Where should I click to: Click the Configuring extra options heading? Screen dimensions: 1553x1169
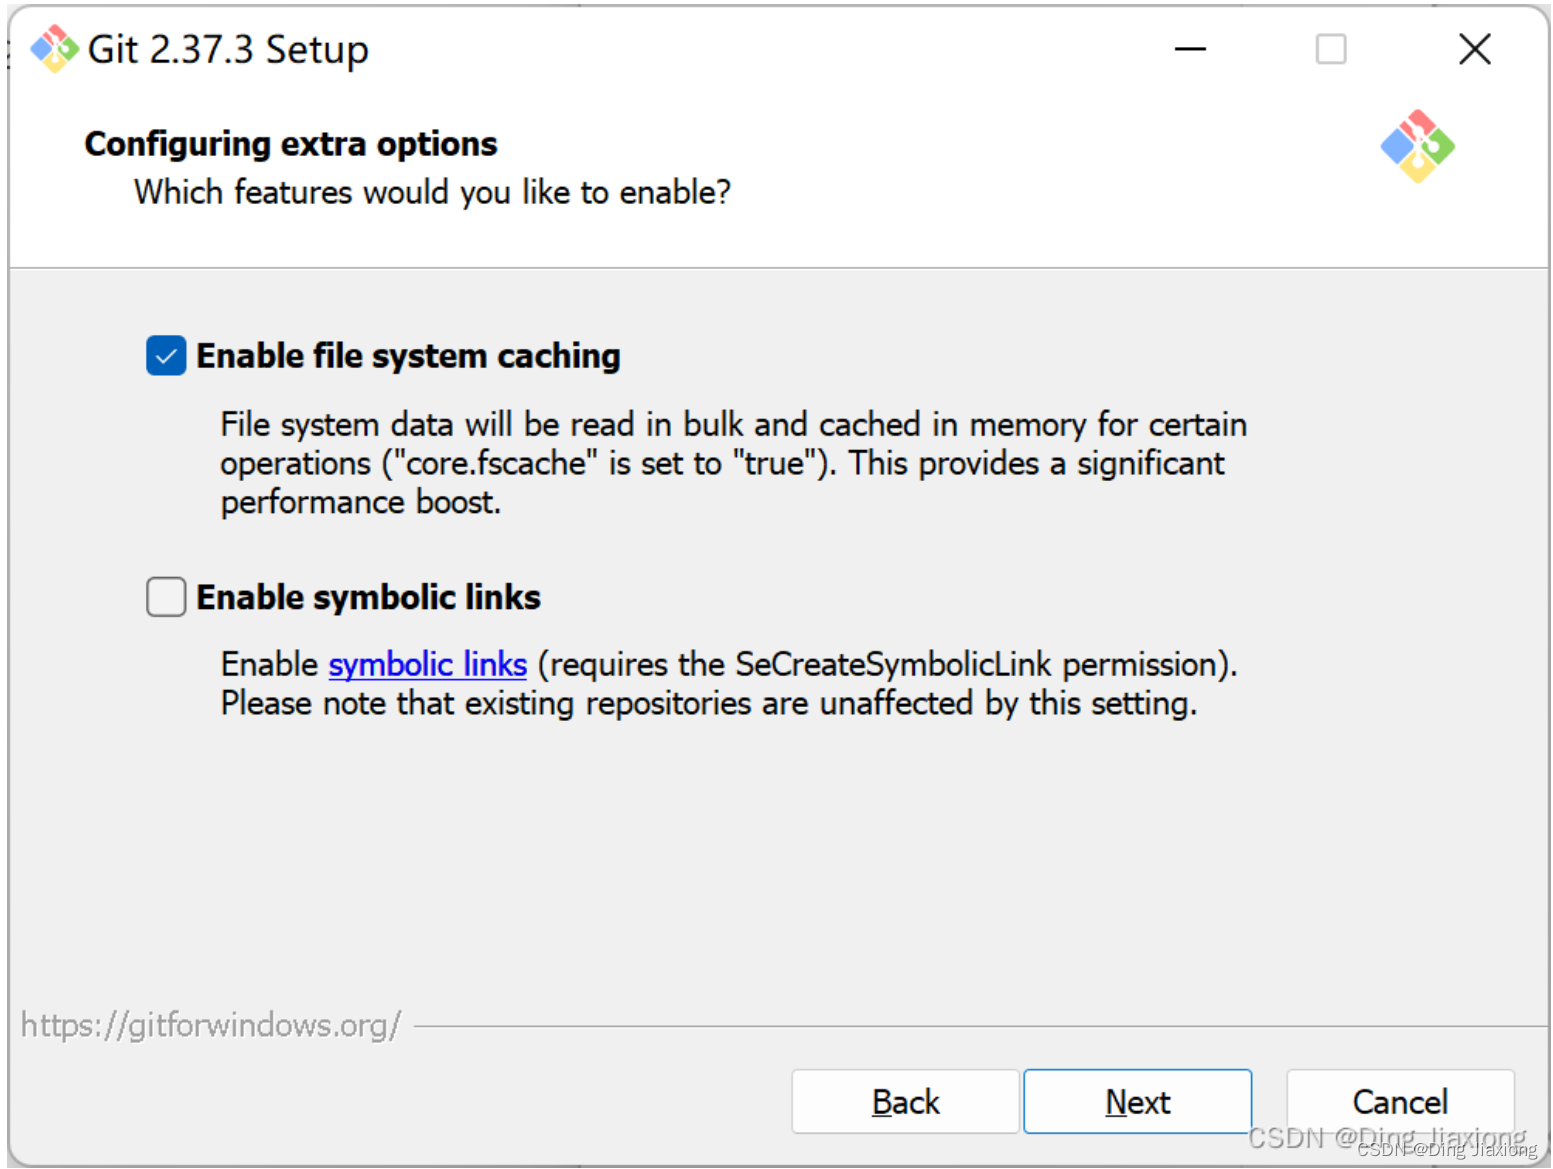coord(291,144)
